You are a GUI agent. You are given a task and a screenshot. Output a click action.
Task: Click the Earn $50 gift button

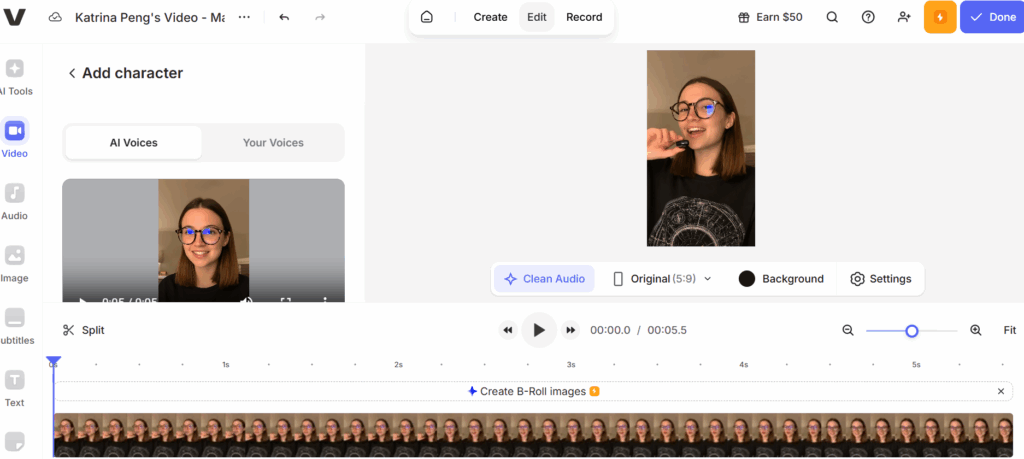coord(770,18)
